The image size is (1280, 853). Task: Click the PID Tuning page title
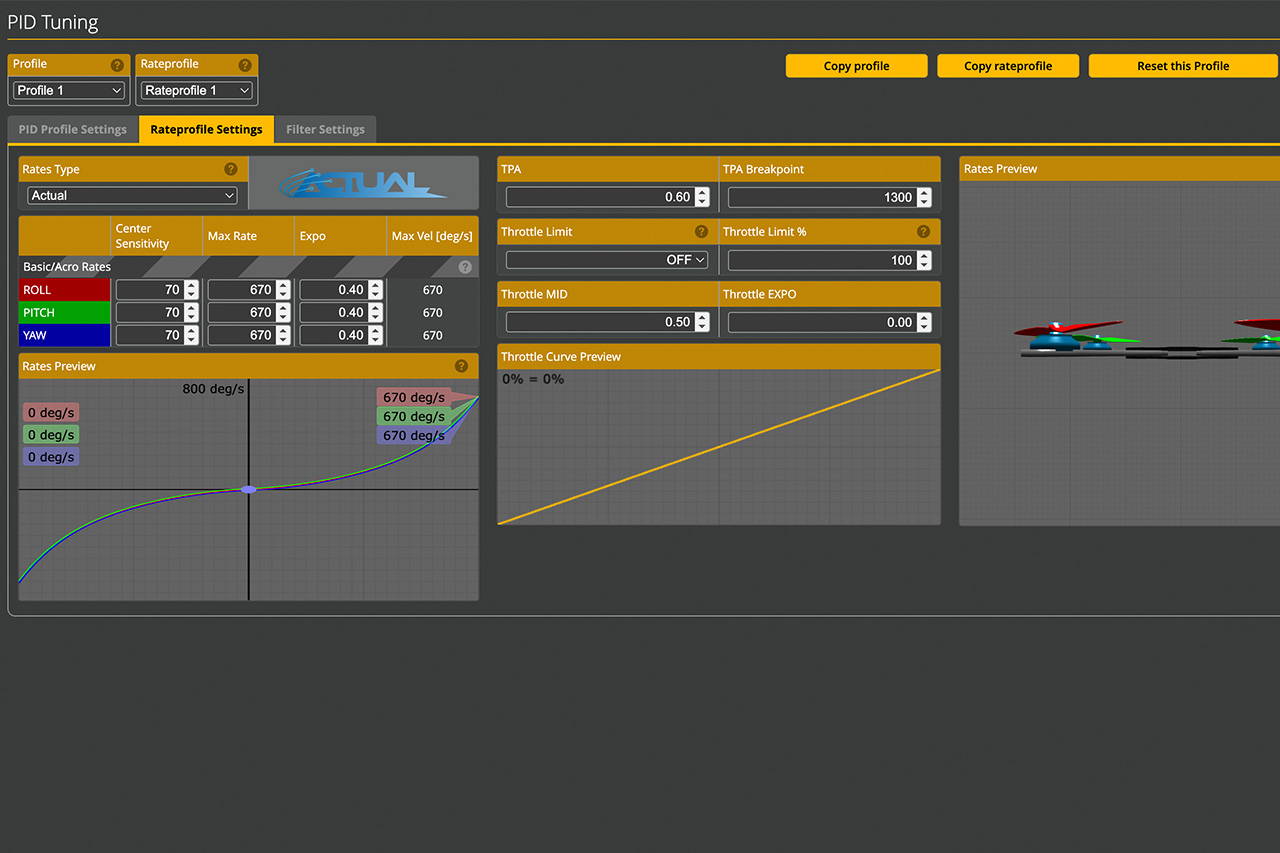point(53,21)
